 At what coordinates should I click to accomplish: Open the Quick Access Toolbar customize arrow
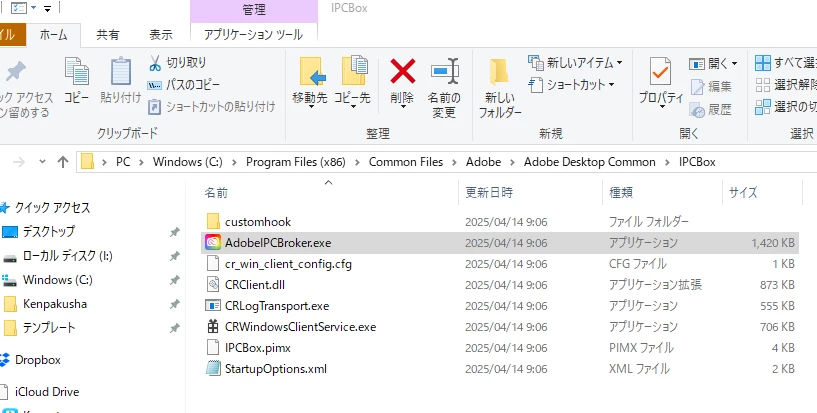click(x=47, y=8)
